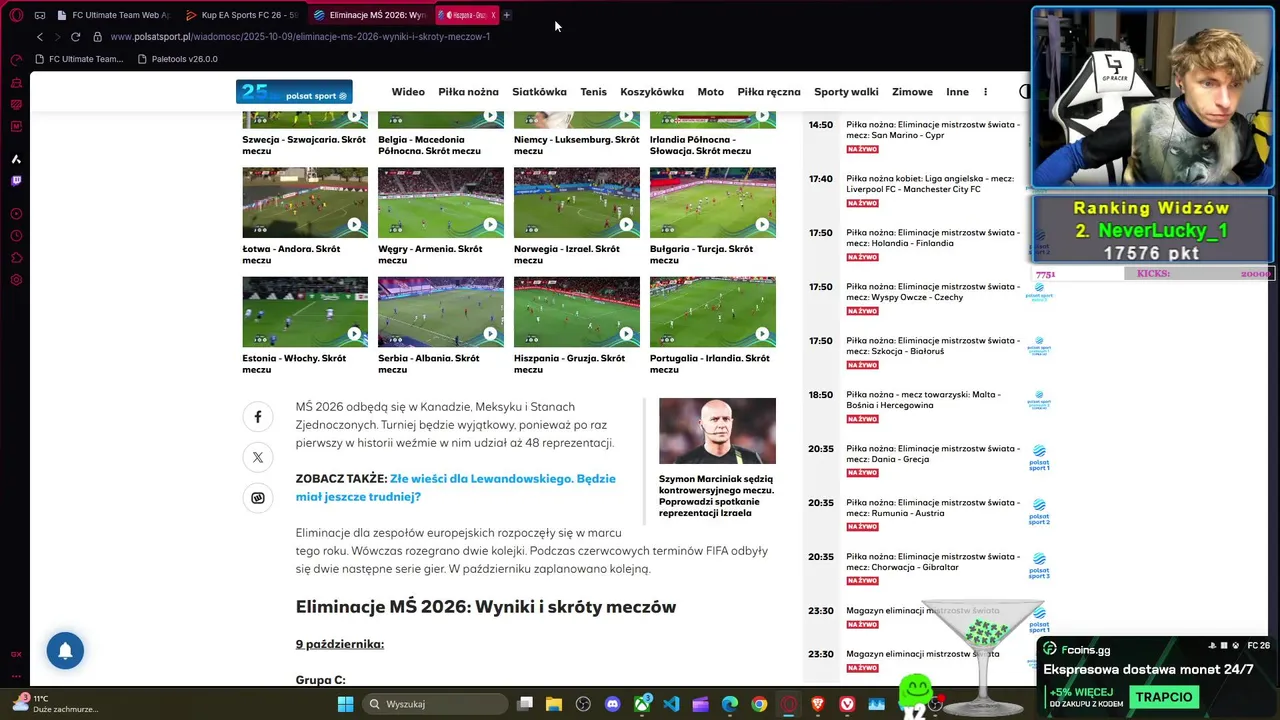This screenshot has height=720, width=1280.
Task: Open the Xbox app from the taskbar
Action: pos(642,704)
